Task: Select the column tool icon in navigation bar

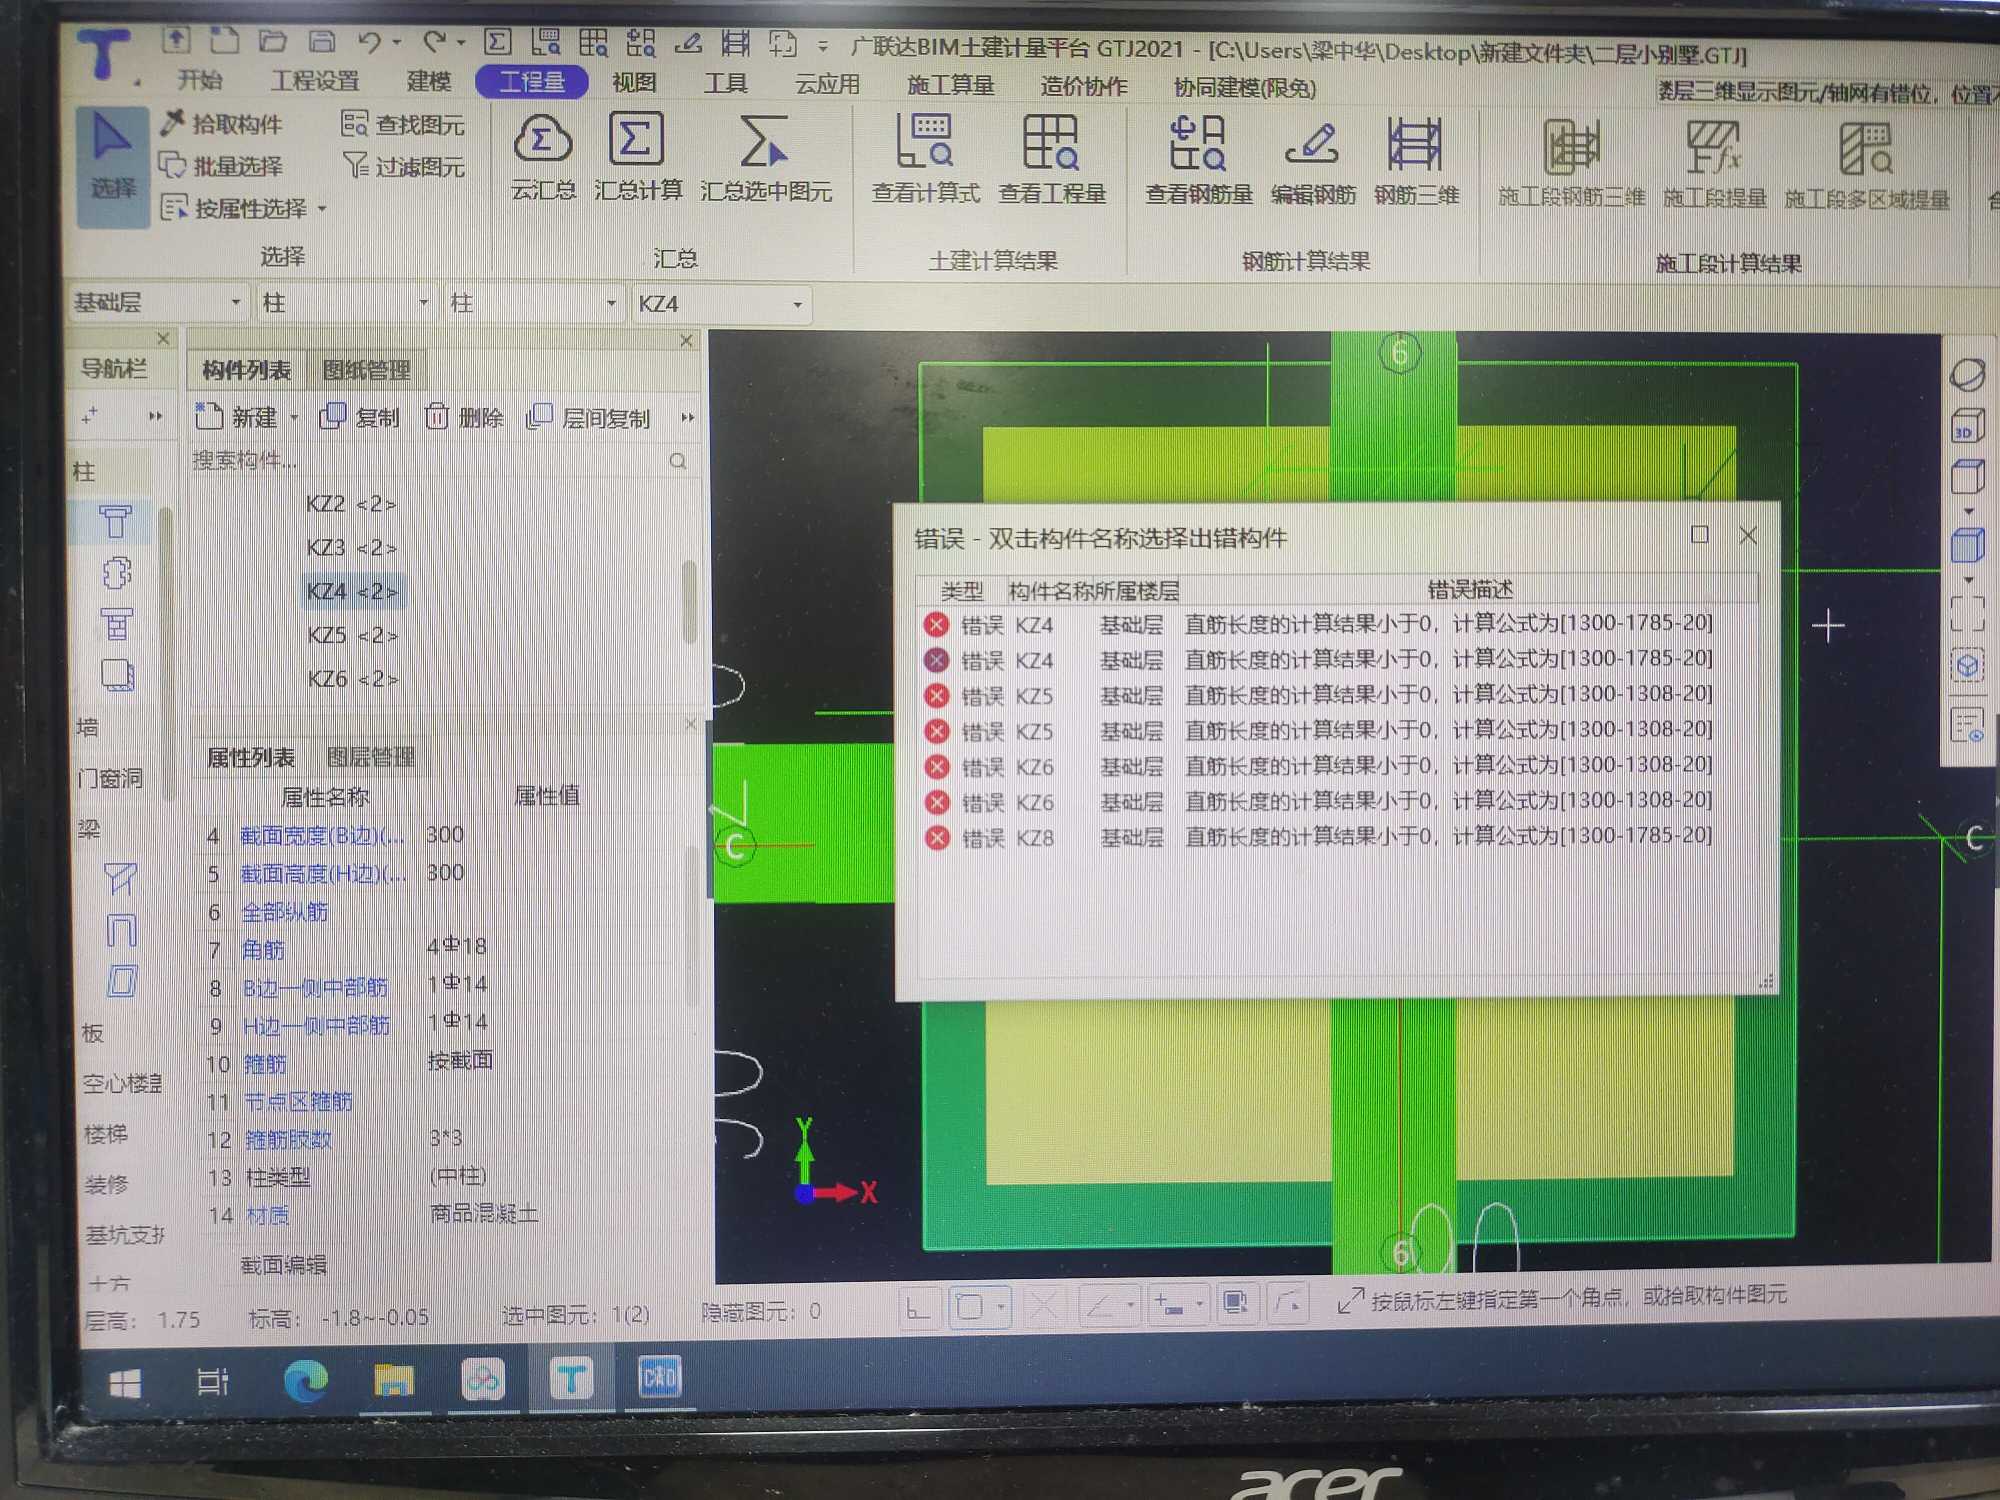Action: tap(115, 522)
